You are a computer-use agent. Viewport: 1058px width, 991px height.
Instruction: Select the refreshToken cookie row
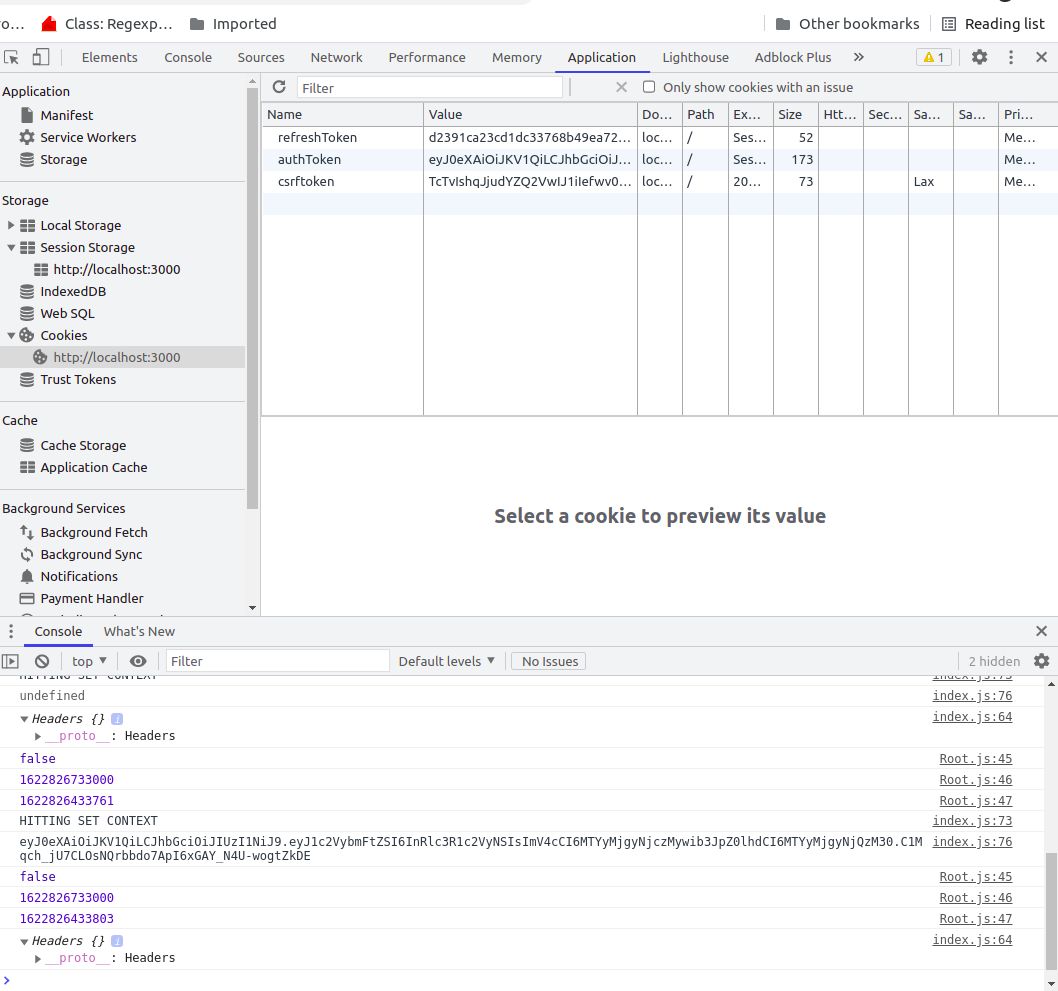pos(659,138)
